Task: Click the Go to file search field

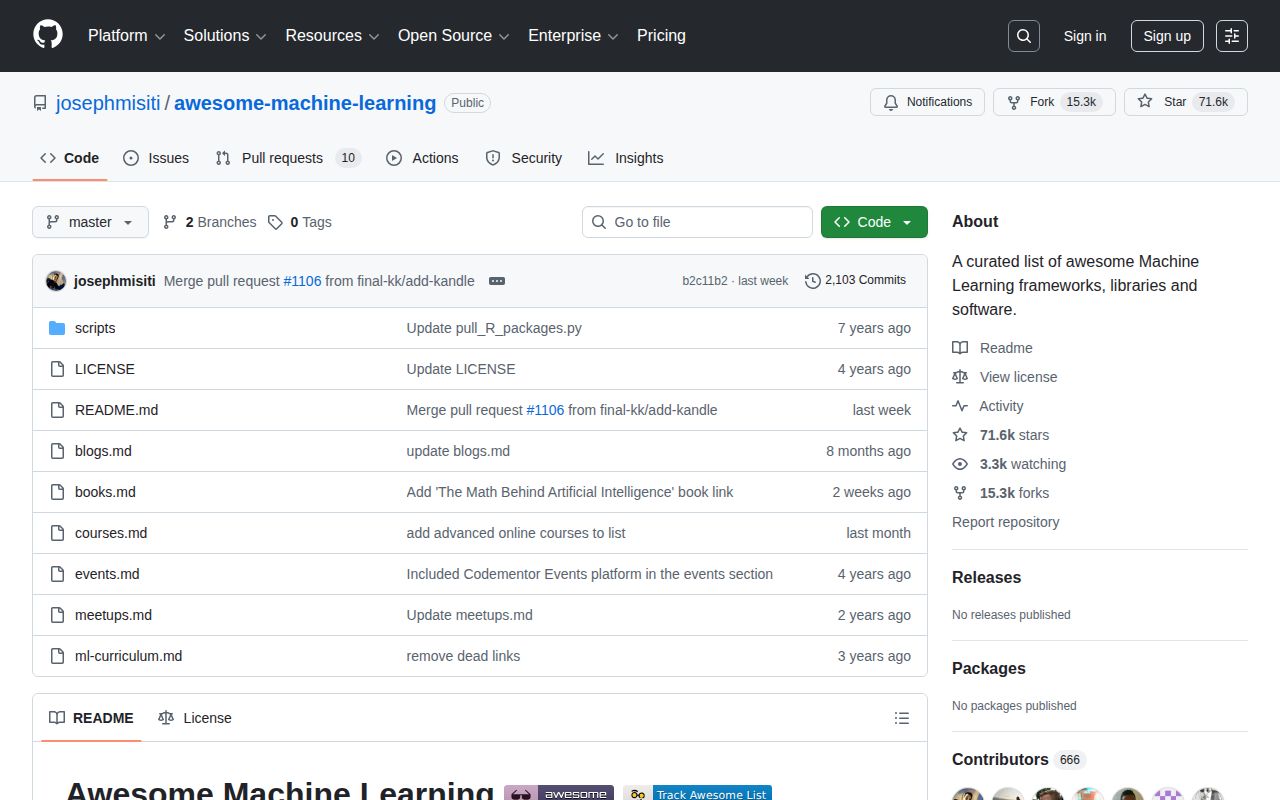Action: [697, 222]
